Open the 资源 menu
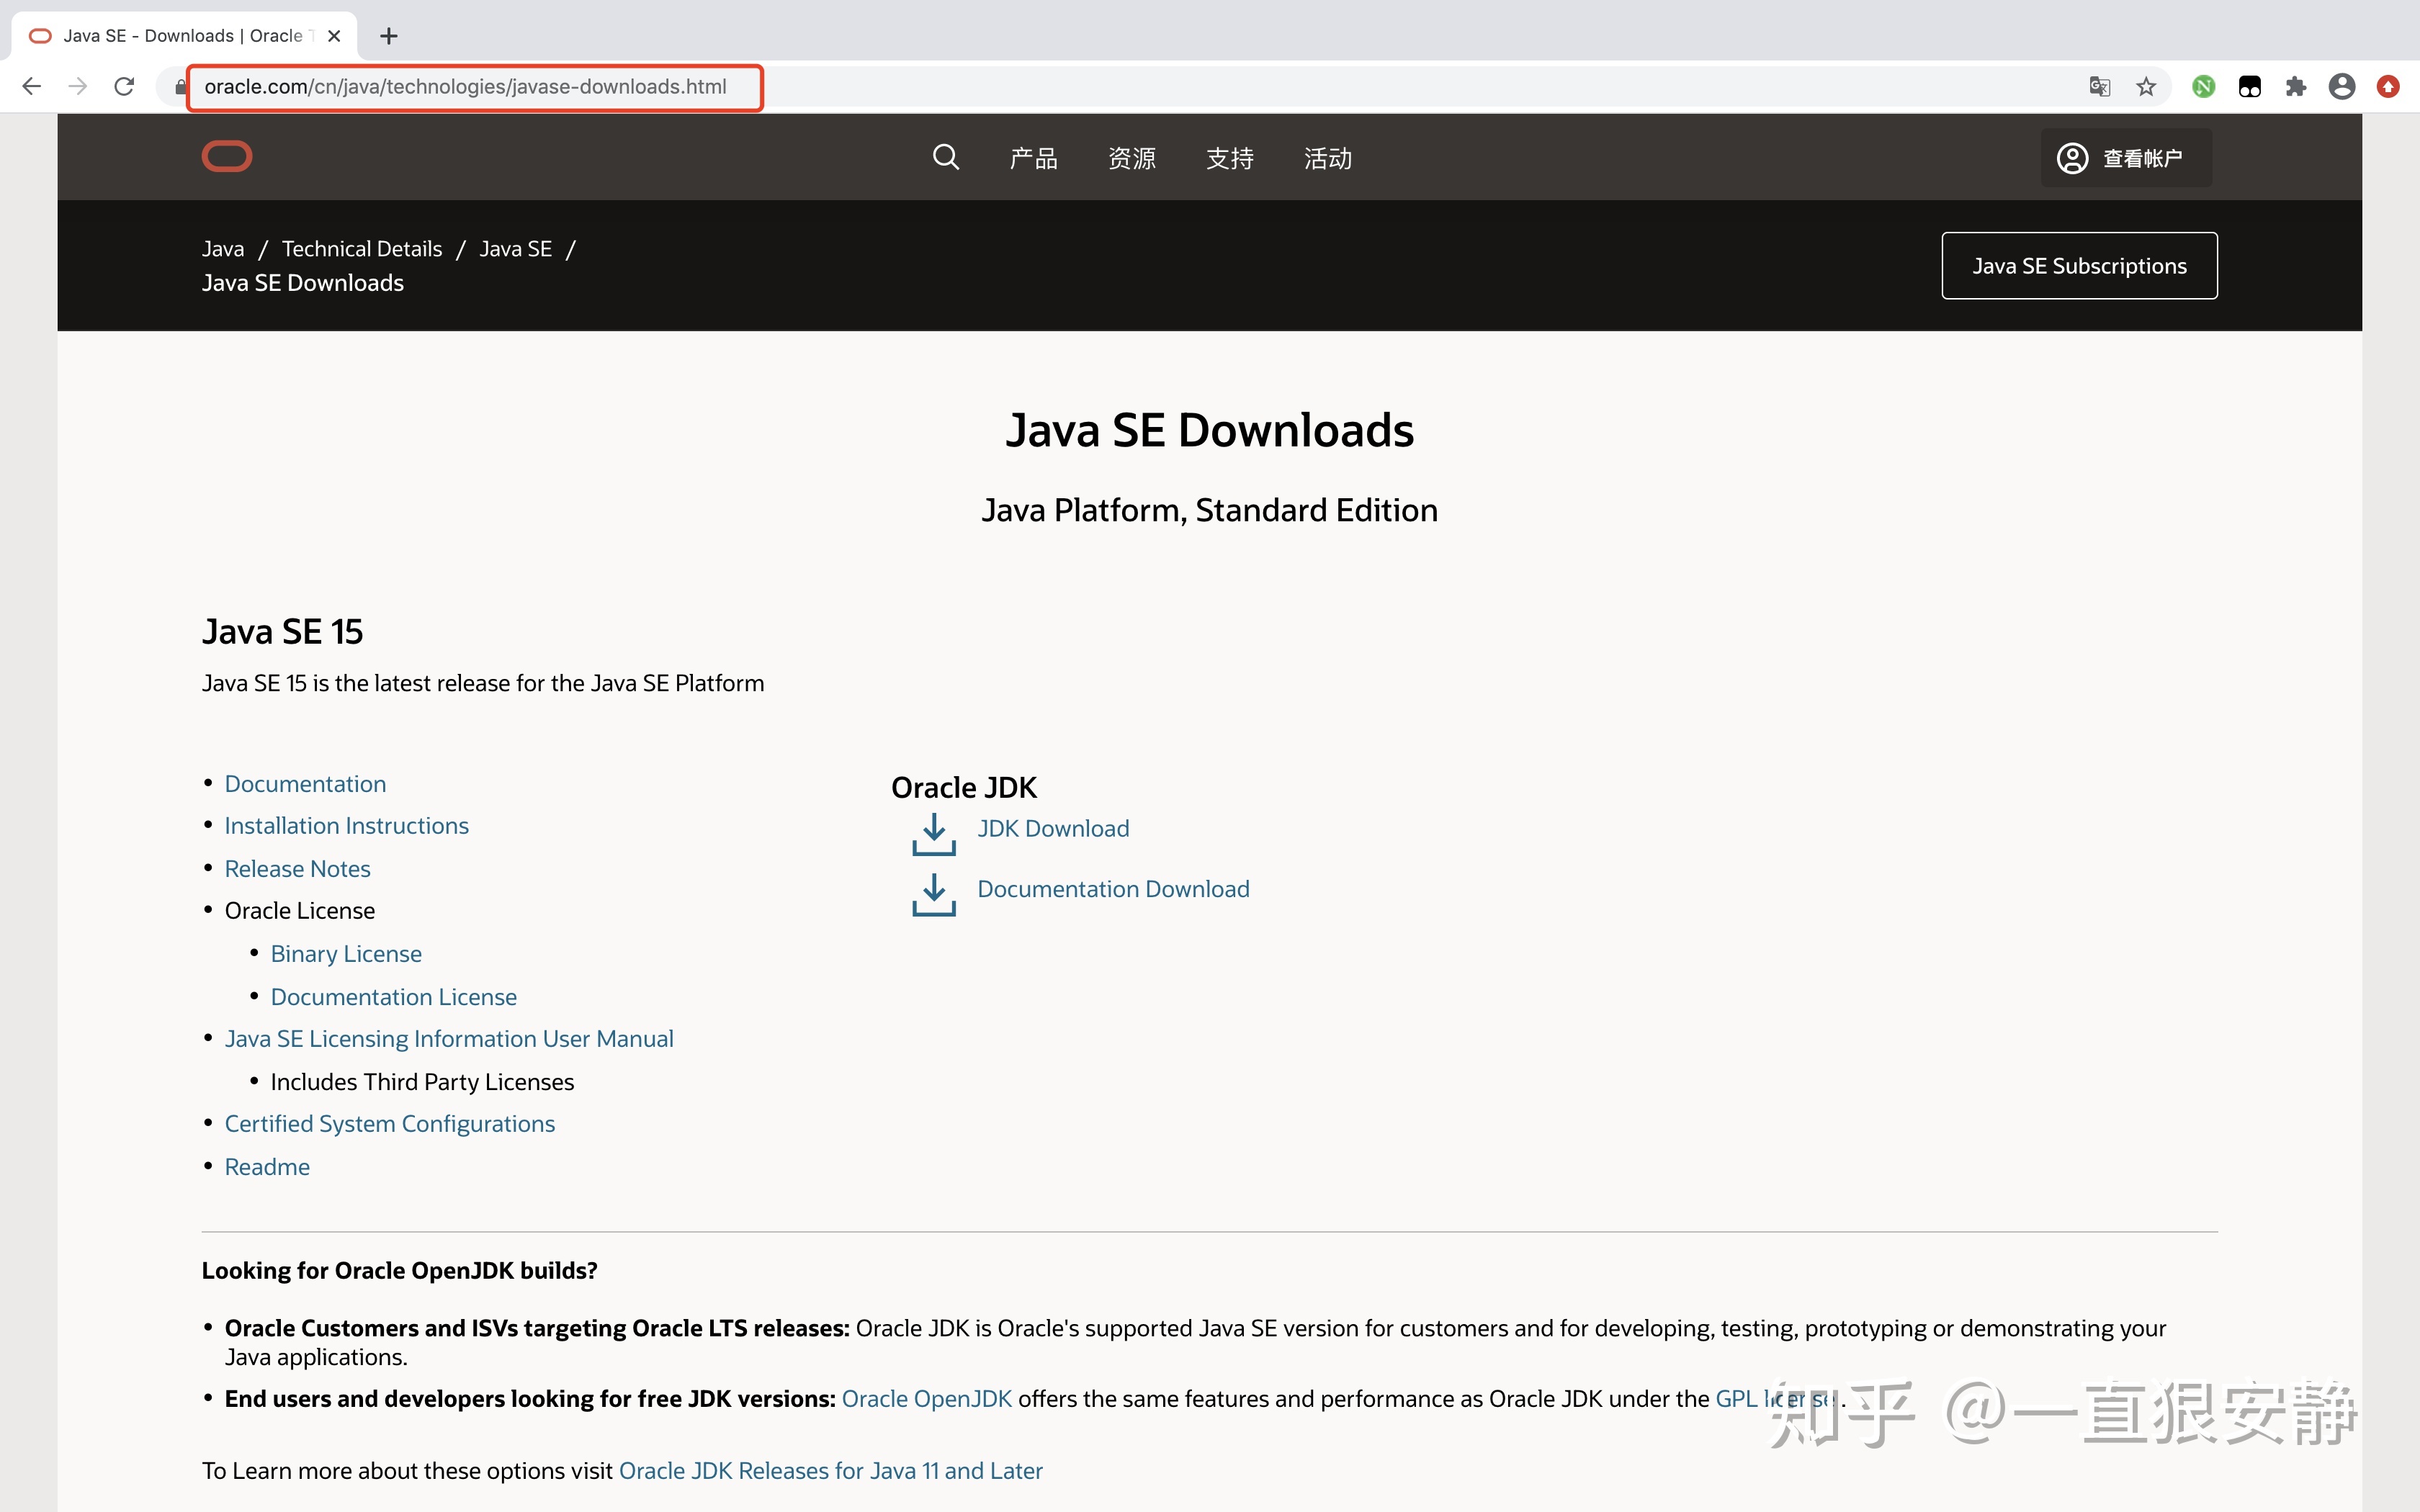 (1132, 158)
